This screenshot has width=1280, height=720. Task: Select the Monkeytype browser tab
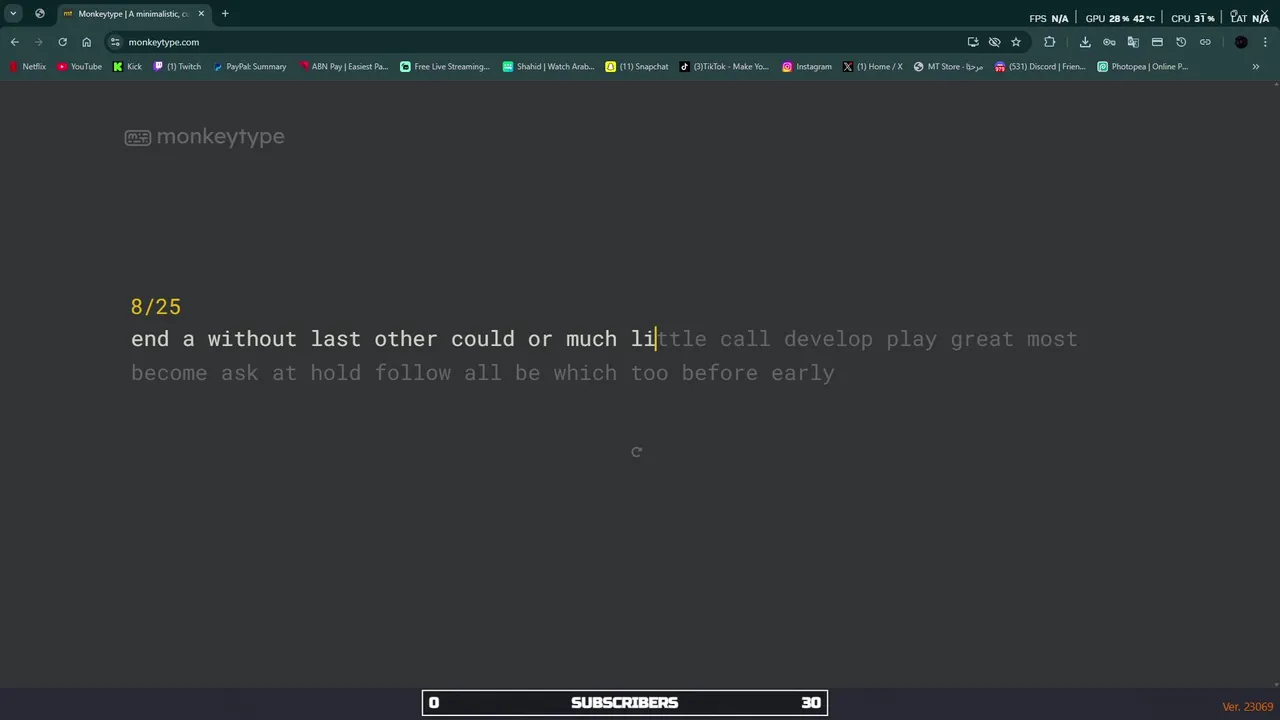pyautogui.click(x=133, y=14)
